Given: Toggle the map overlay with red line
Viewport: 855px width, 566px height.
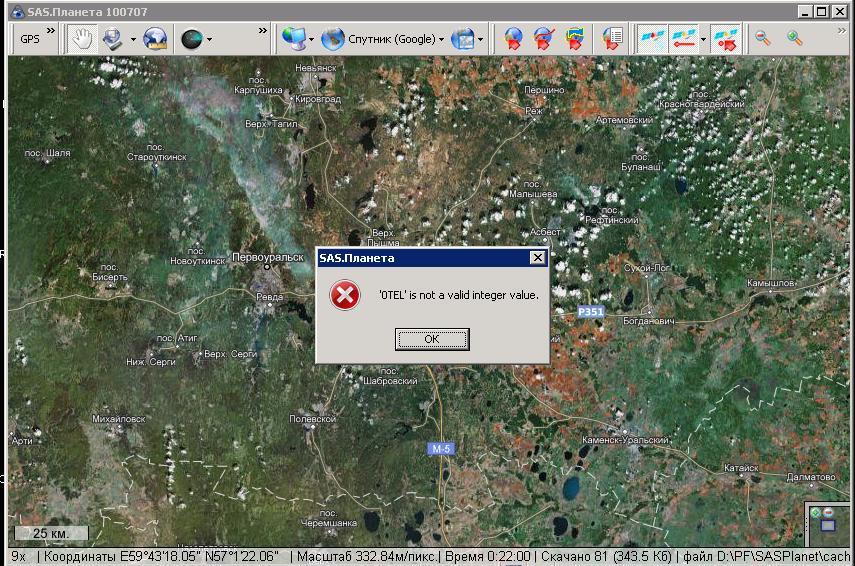Looking at the screenshot, I should (x=684, y=39).
